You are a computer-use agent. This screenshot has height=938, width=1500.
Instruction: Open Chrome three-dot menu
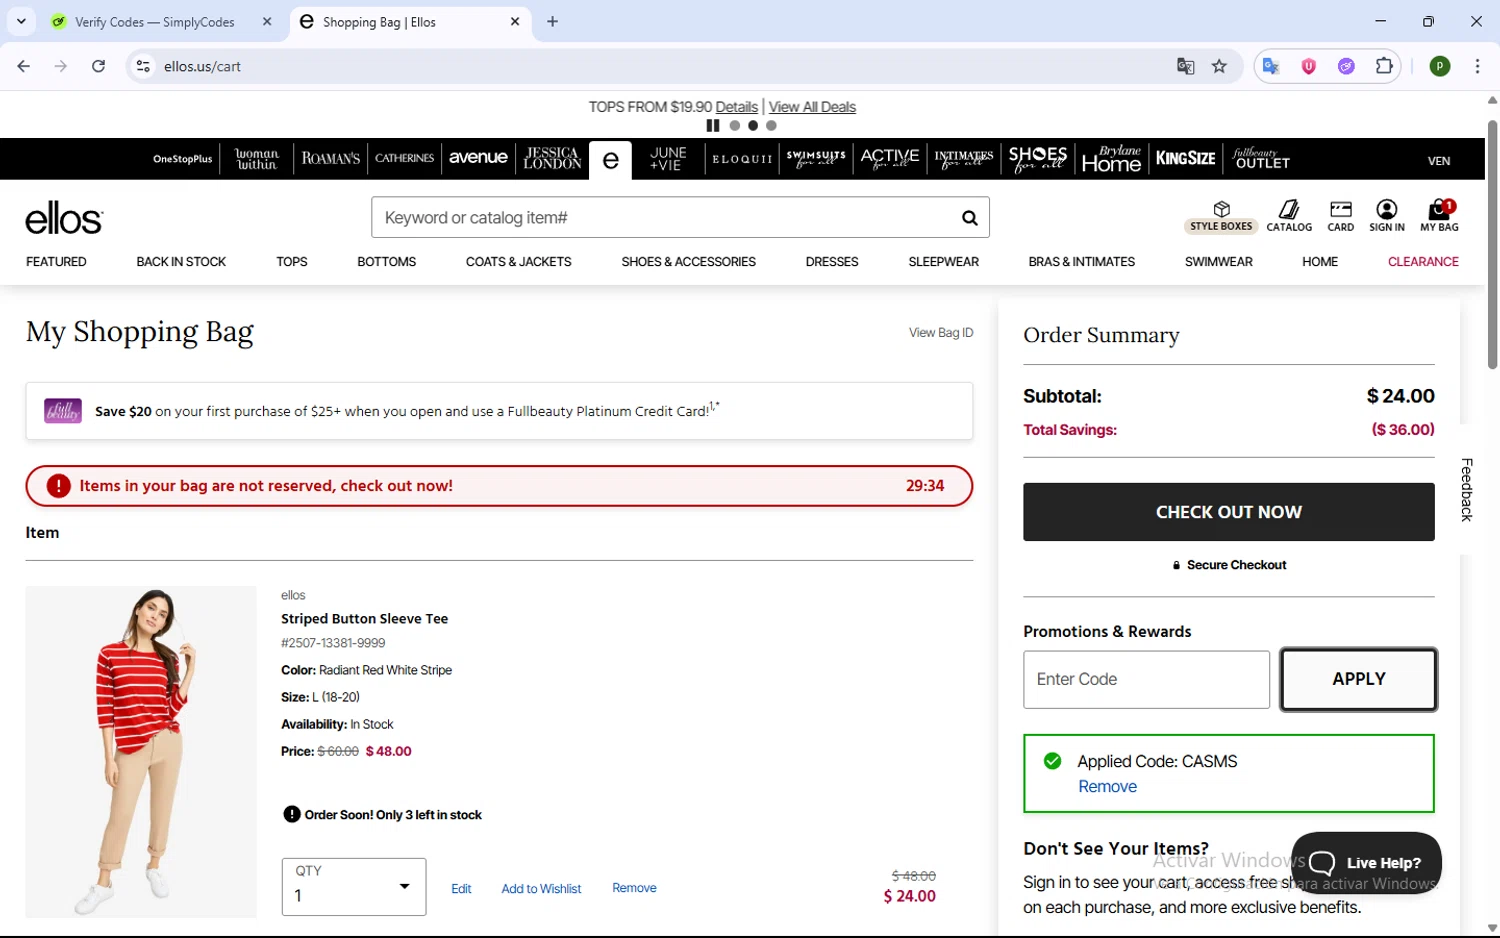pyautogui.click(x=1477, y=66)
